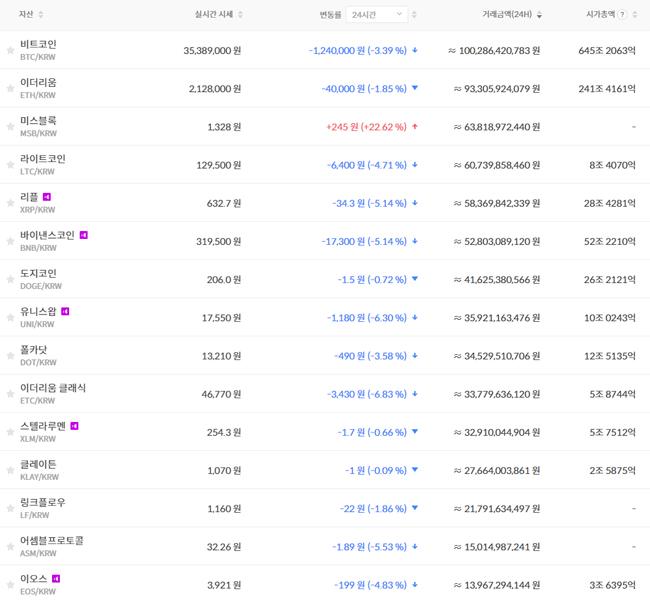Favorite the 어셈블프로토콜 ASM/KRW star
Image resolution: width=650 pixels, height=601 pixels.
(10, 547)
